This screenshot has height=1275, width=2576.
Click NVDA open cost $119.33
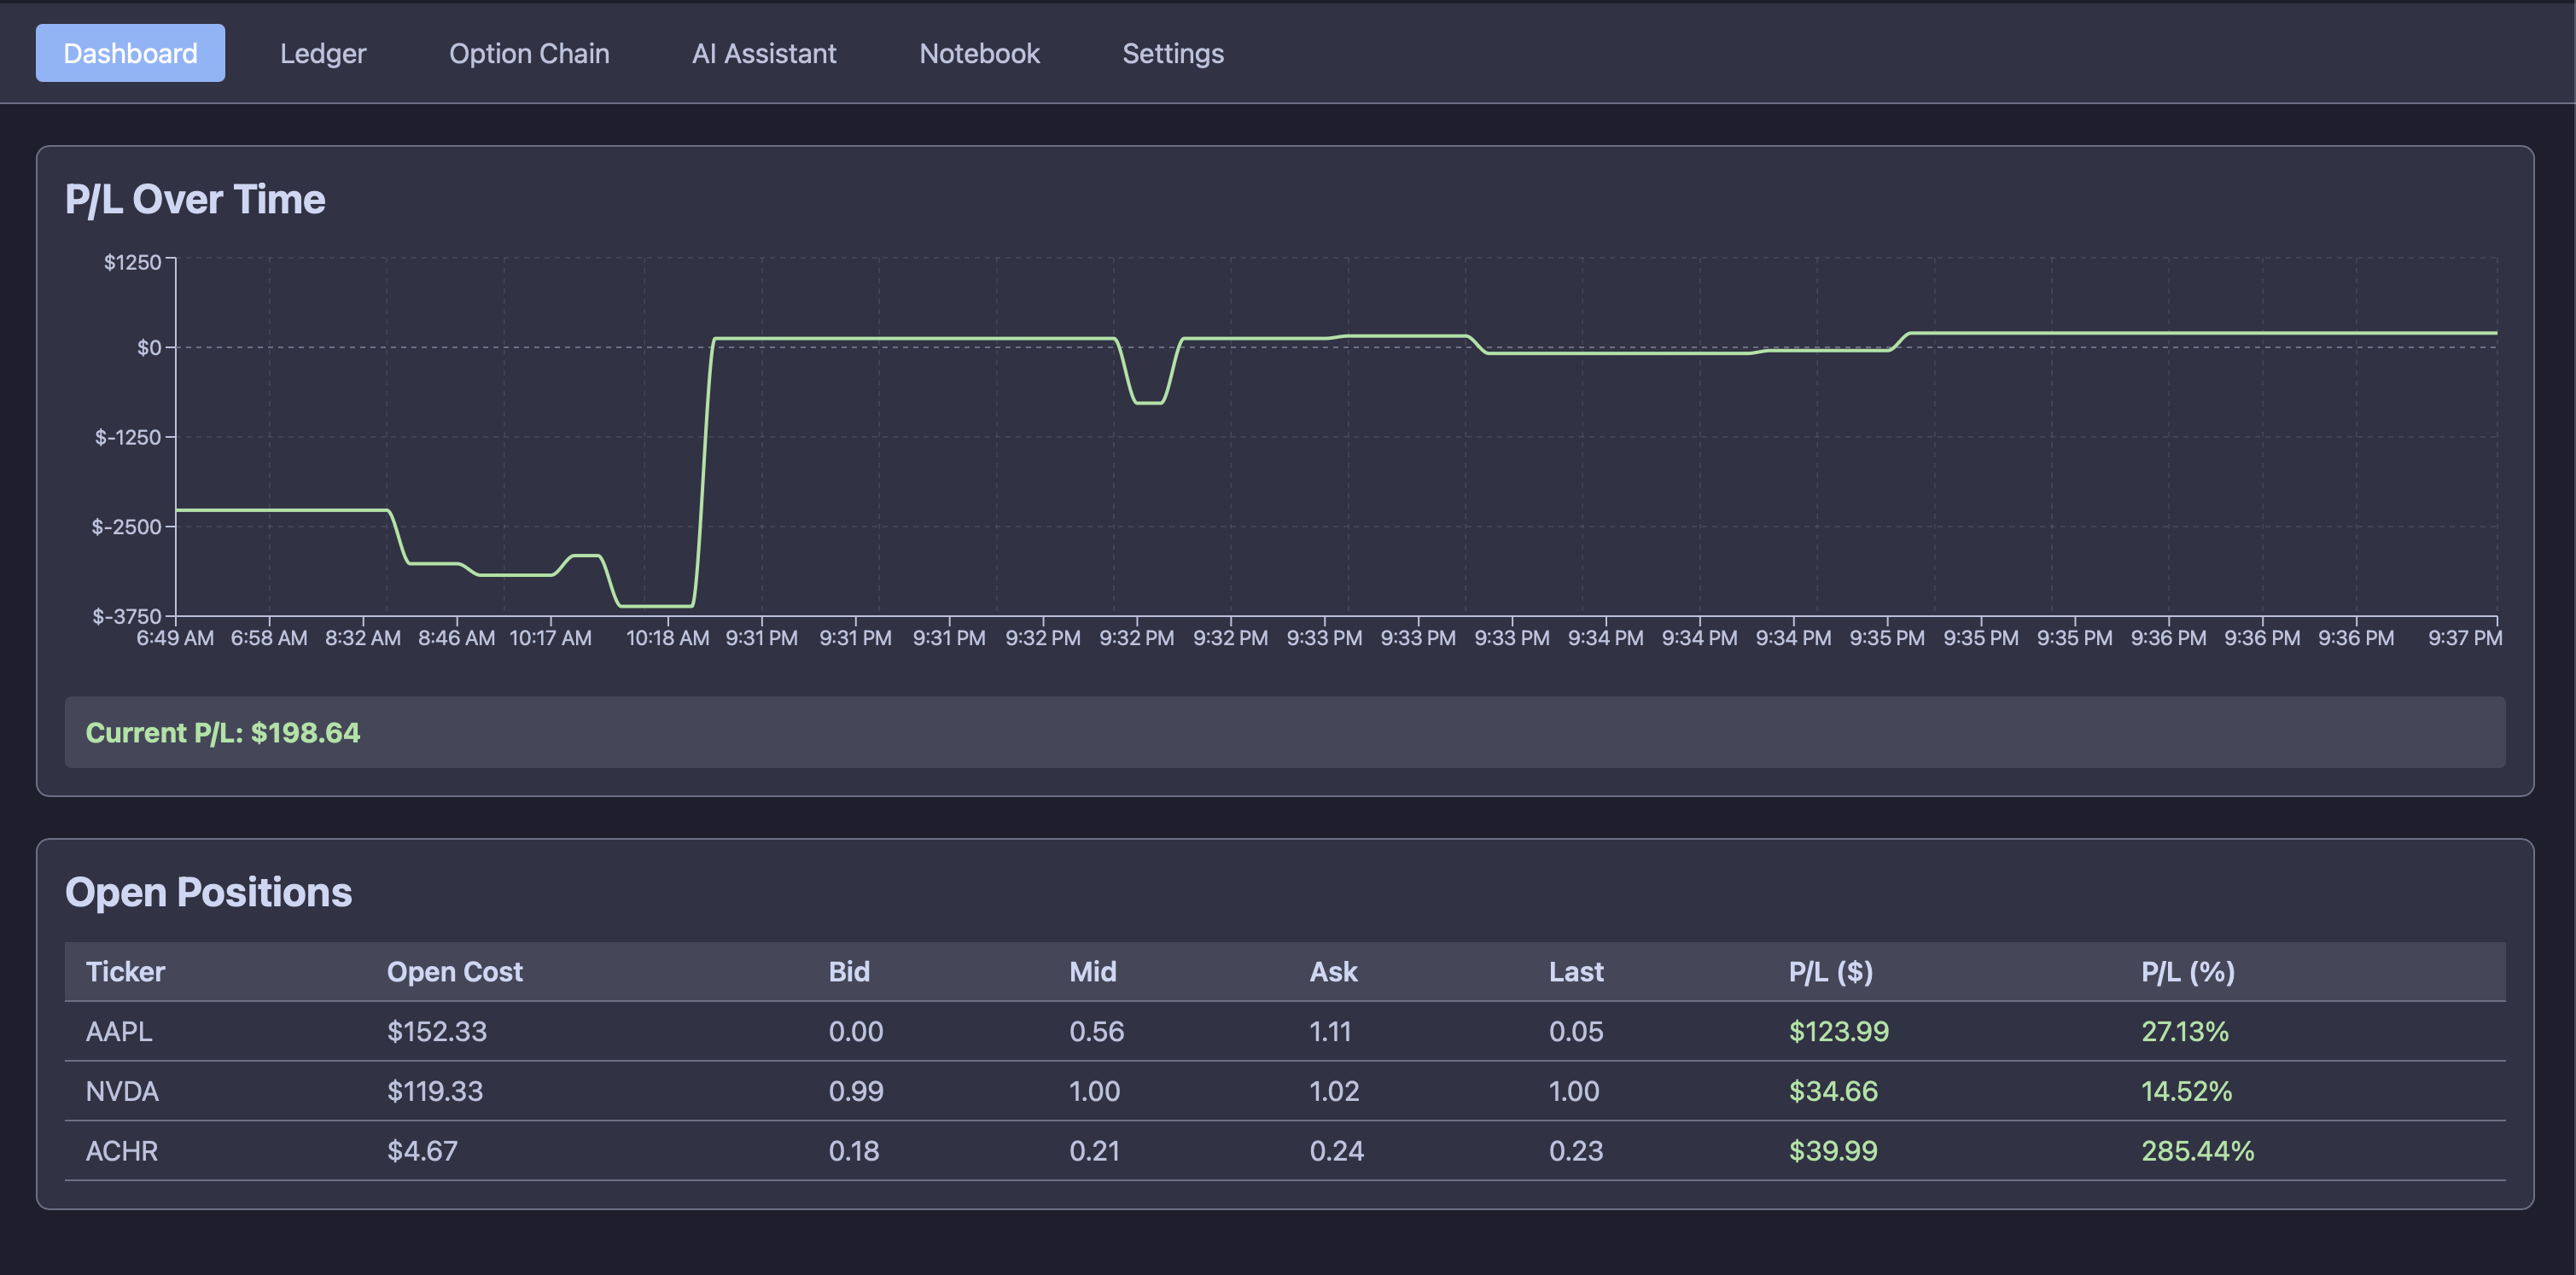434,1091
